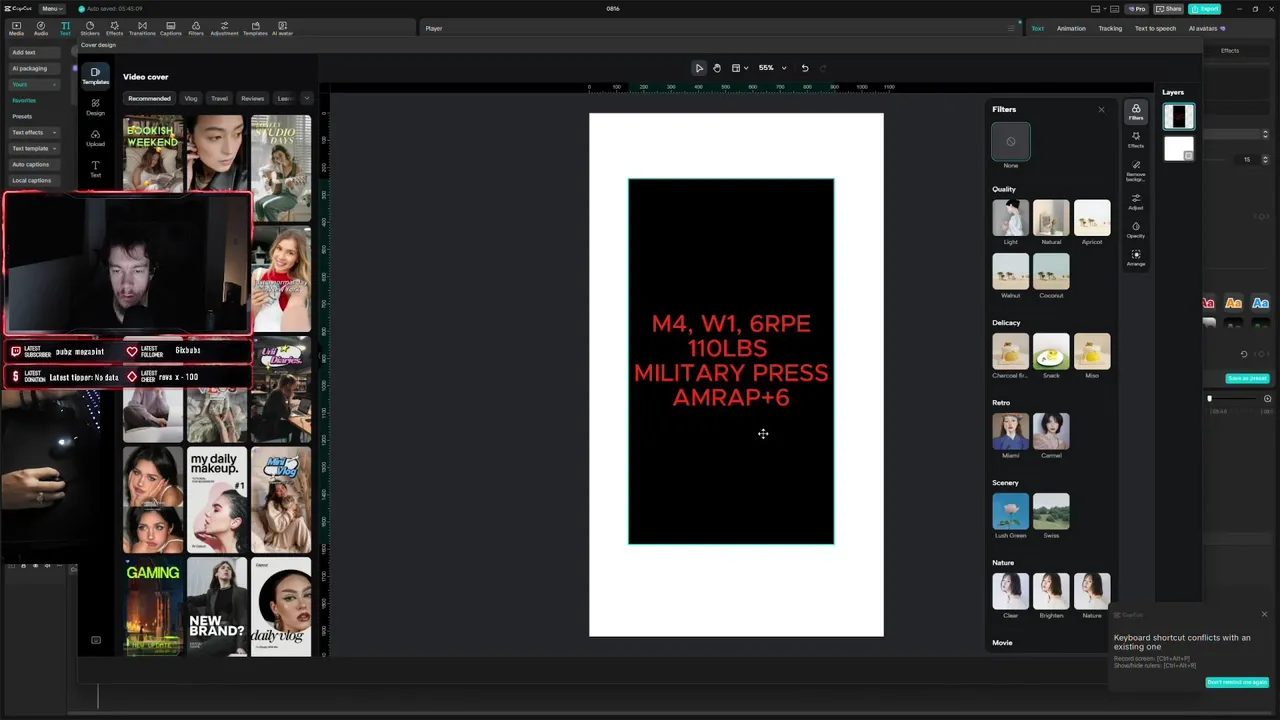Viewport: 1280px width, 720px height.
Task: Select Filters in the right tool strip
Action: 1136,112
